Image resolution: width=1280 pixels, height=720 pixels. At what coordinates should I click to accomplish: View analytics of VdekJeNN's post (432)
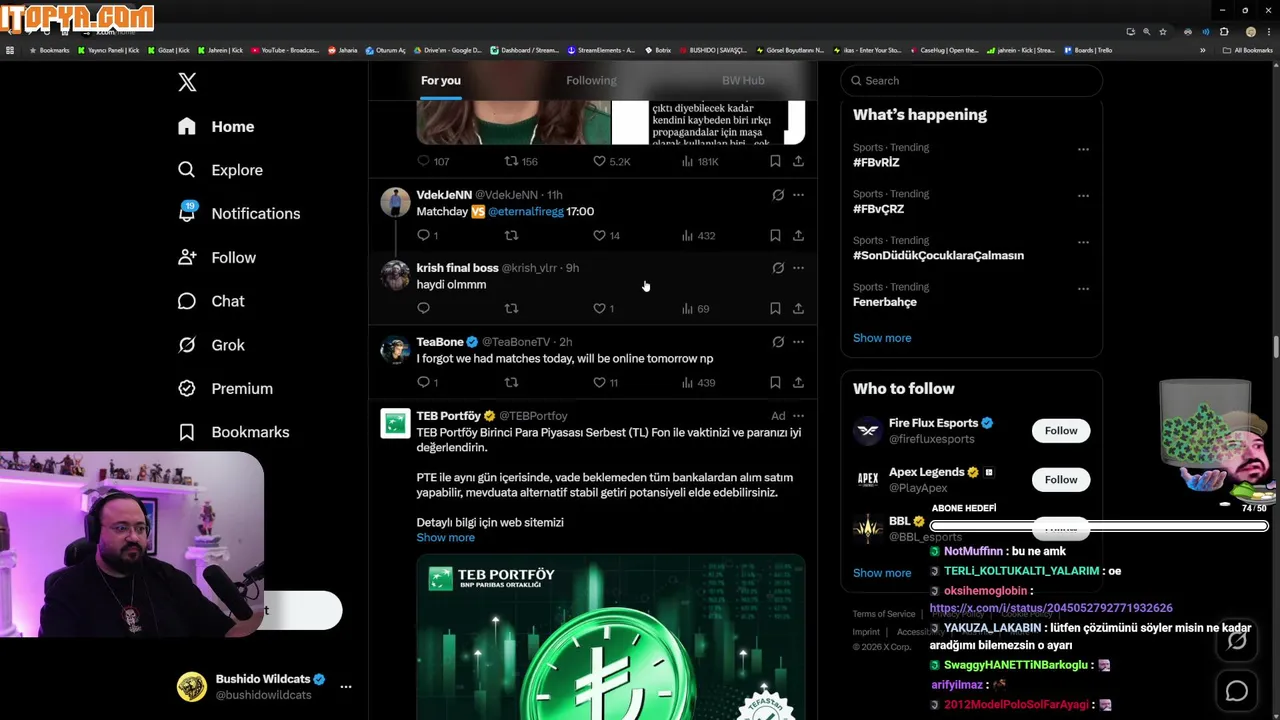click(698, 236)
